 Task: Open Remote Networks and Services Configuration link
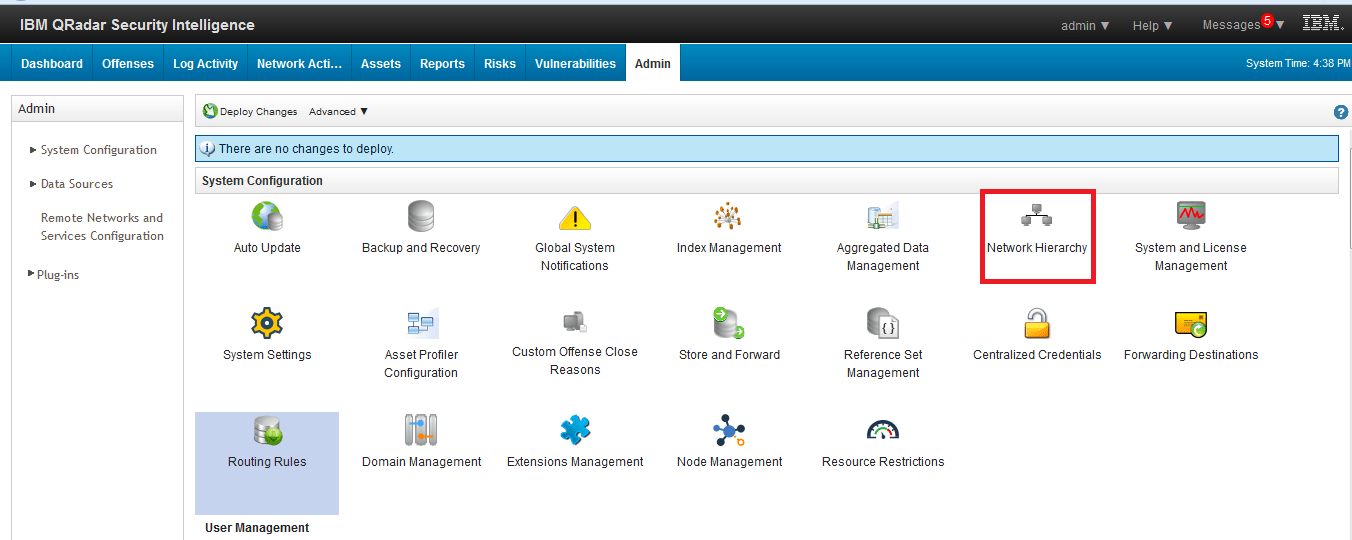pyautogui.click(x=102, y=227)
